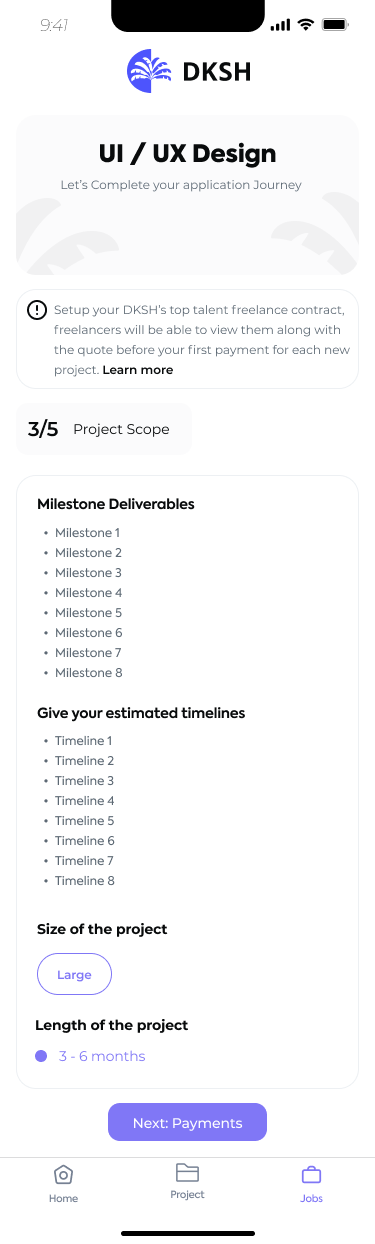Tap the DKSH brand name text

(216, 71)
